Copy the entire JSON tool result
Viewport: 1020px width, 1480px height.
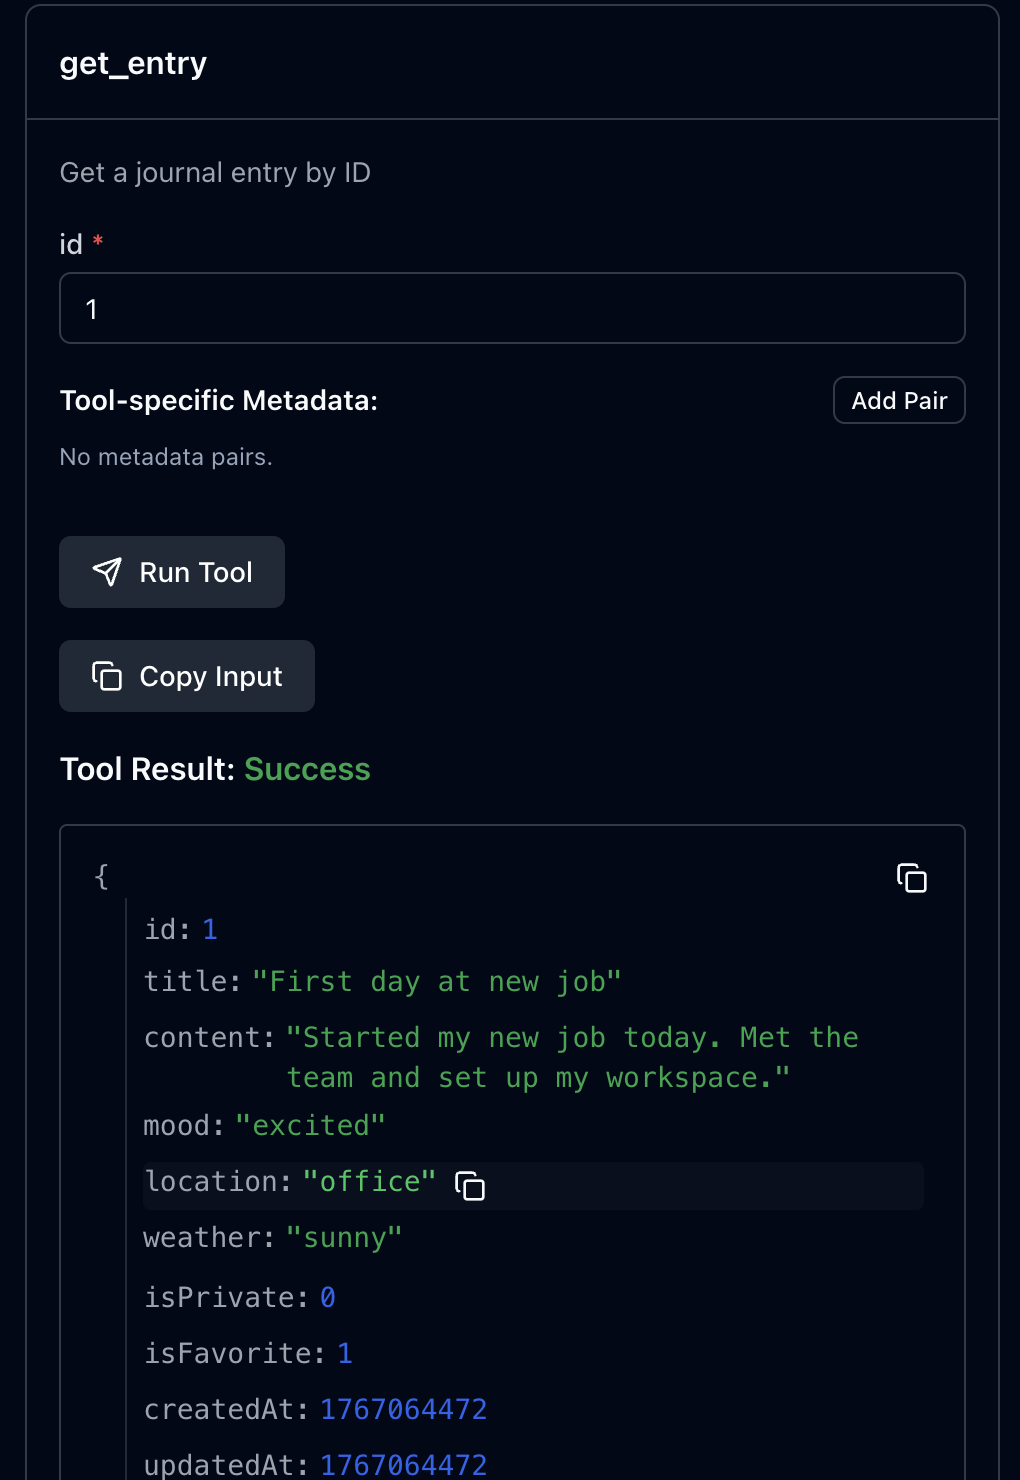coord(911,878)
